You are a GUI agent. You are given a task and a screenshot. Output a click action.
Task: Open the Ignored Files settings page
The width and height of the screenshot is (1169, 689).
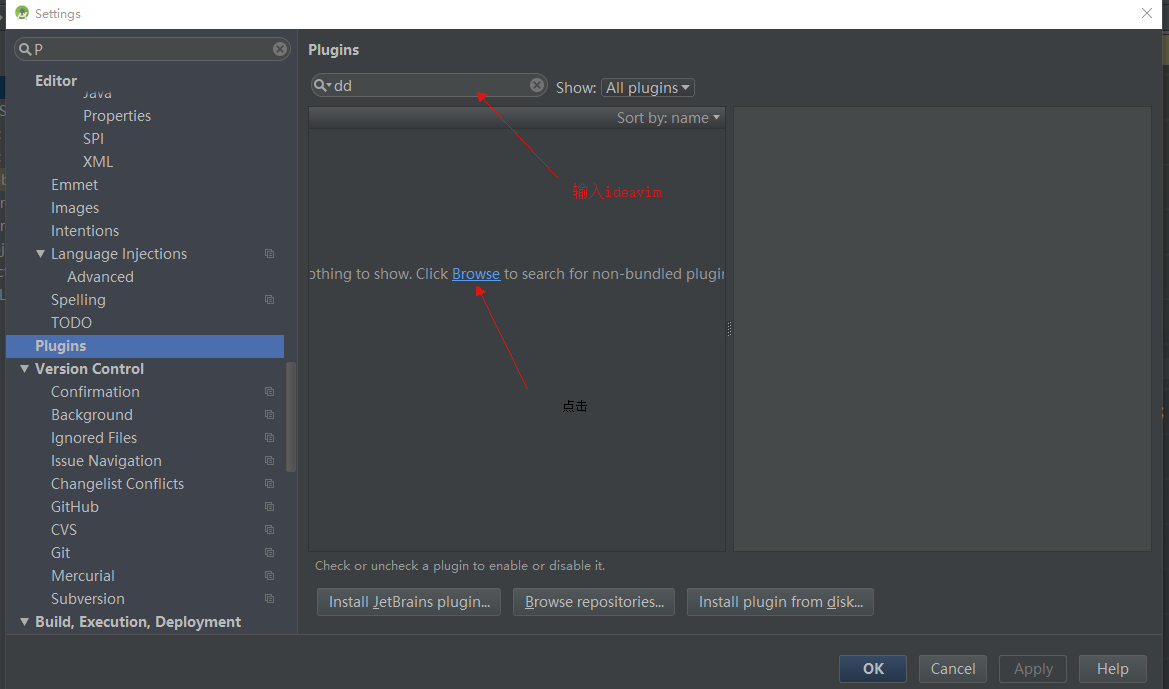coord(94,438)
